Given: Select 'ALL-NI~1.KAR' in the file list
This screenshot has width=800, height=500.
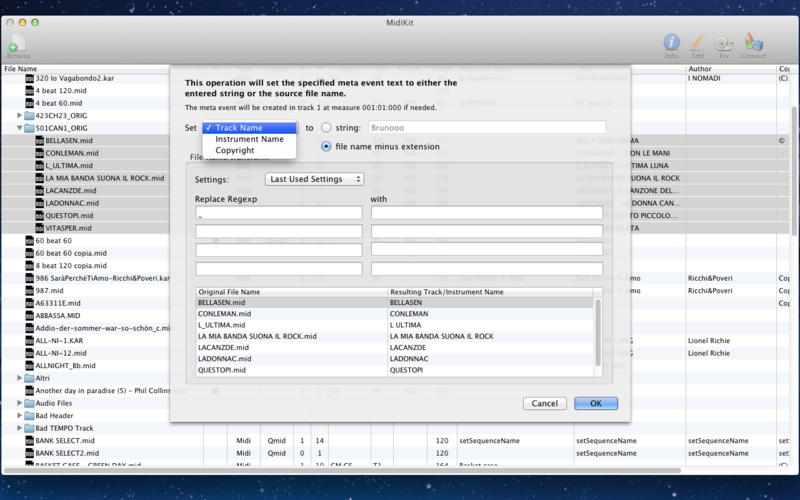Looking at the screenshot, I should pos(59,341).
